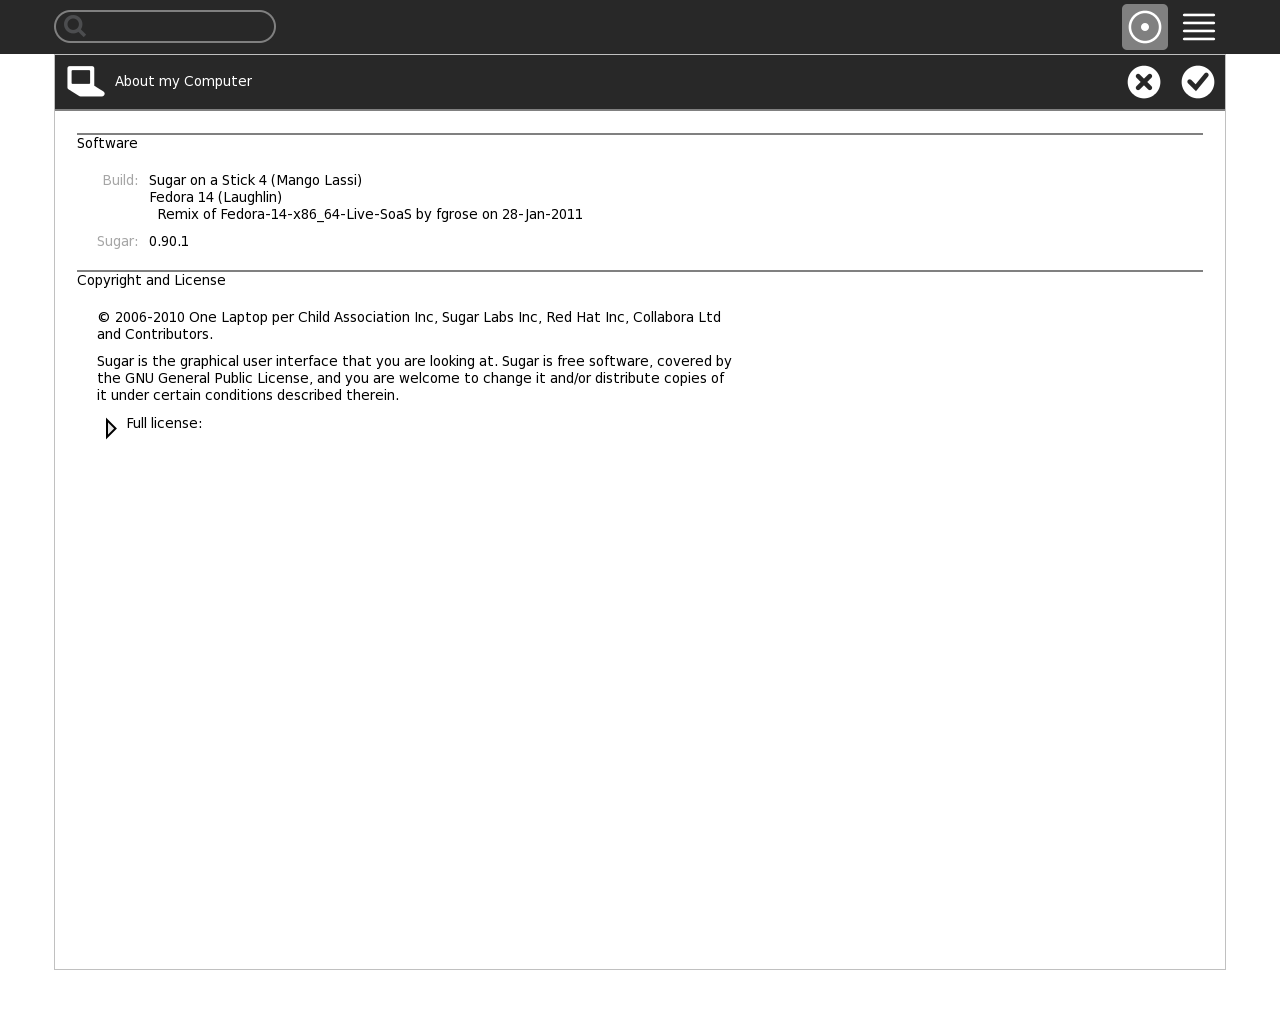1280x1024 pixels.
Task: Click the "About my Computer" title text
Action: 183,81
